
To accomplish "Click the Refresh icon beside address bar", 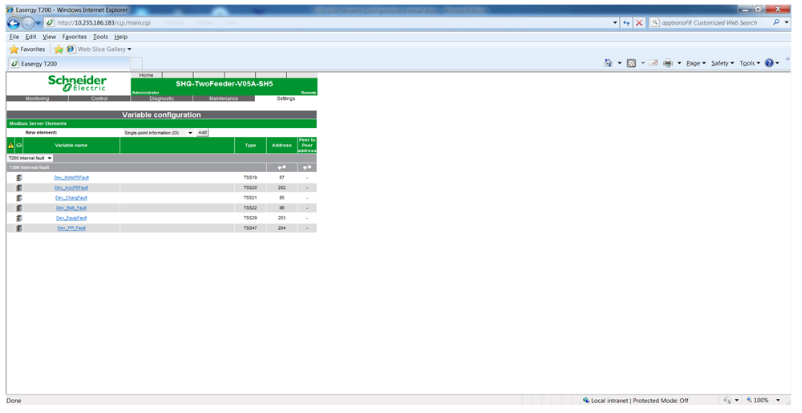I will 626,23.
